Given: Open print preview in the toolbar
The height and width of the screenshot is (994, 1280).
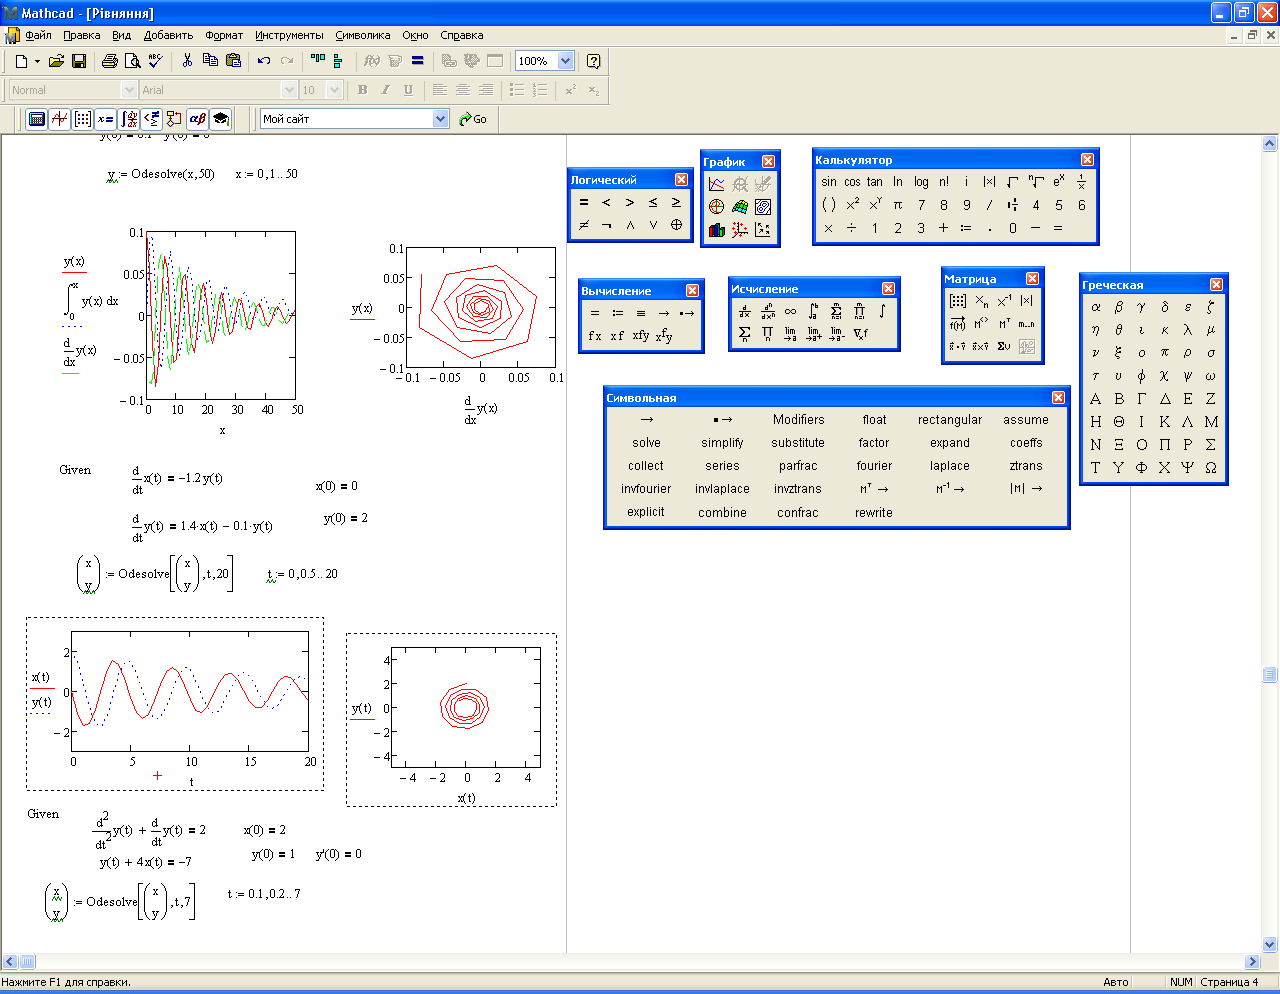Looking at the screenshot, I should point(132,61).
